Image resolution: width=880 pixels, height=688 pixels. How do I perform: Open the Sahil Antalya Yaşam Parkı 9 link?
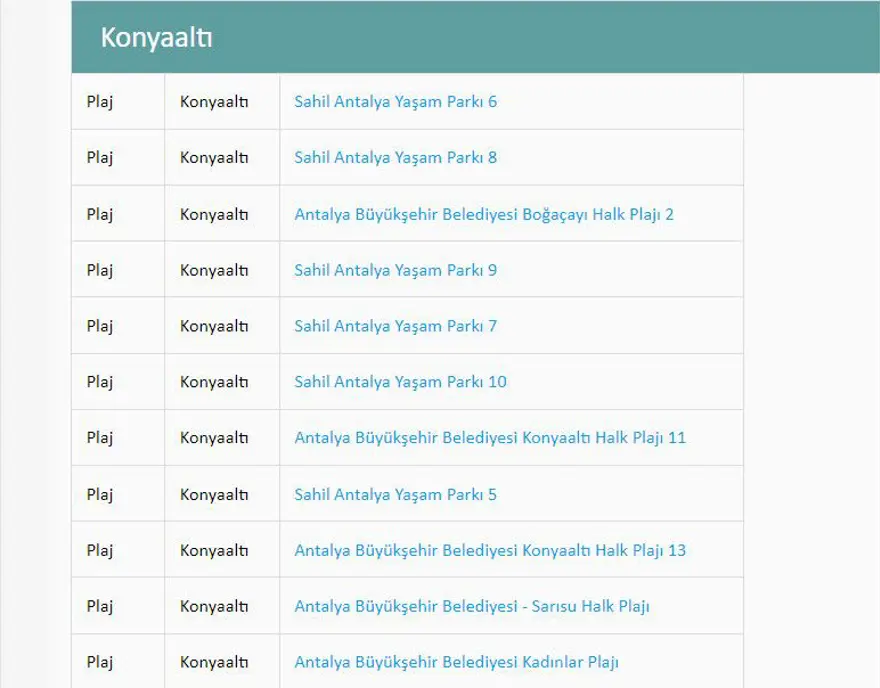point(395,269)
